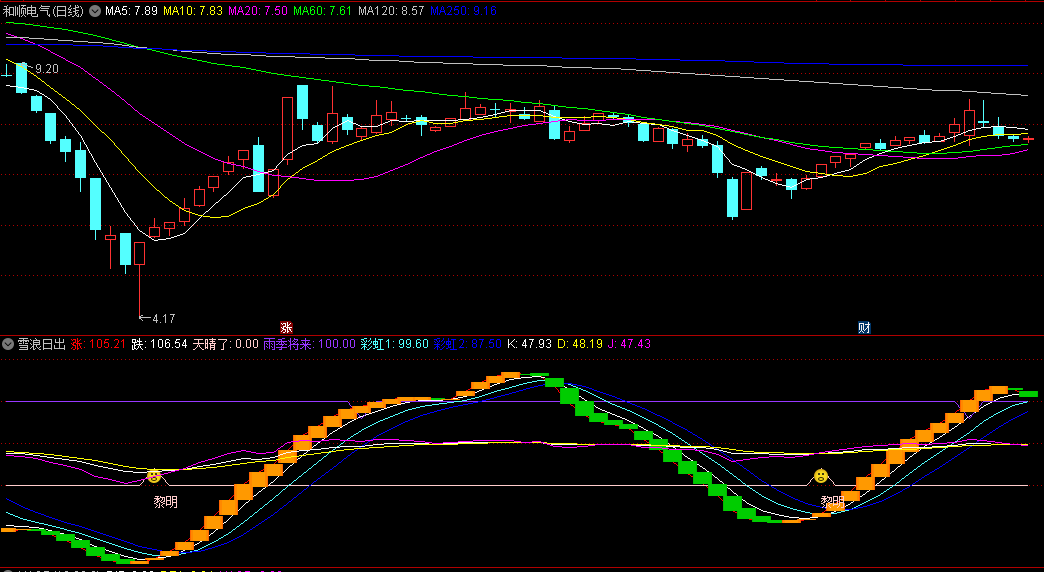
Task: Click the 彩虹1: 99.60 value
Action: (395, 344)
